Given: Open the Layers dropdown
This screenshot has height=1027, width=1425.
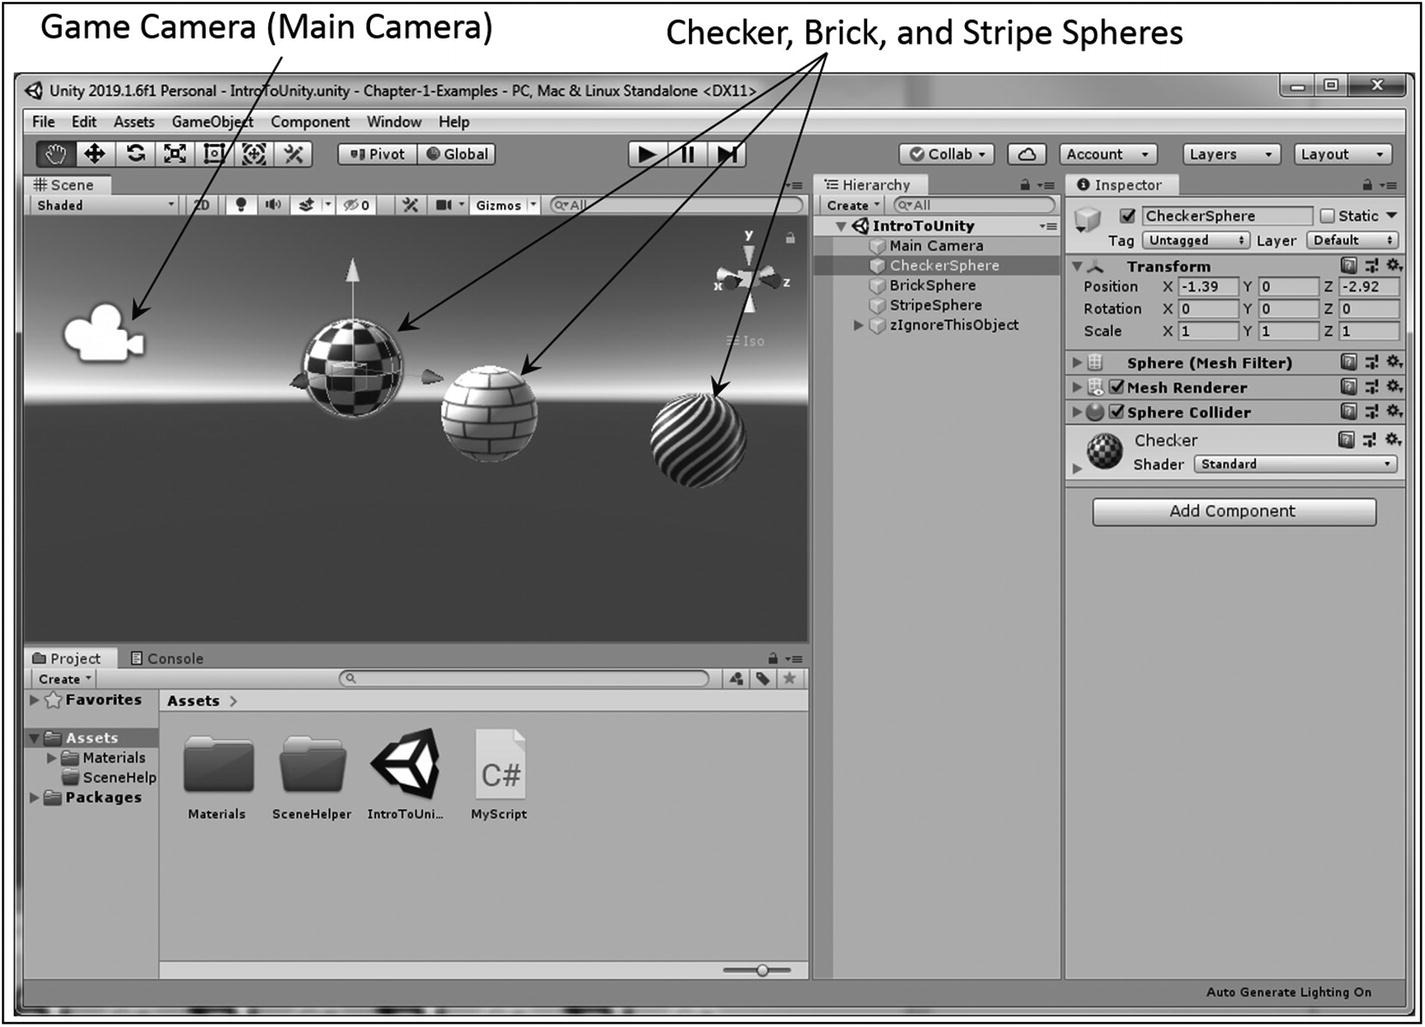Looking at the screenshot, I should [1231, 154].
